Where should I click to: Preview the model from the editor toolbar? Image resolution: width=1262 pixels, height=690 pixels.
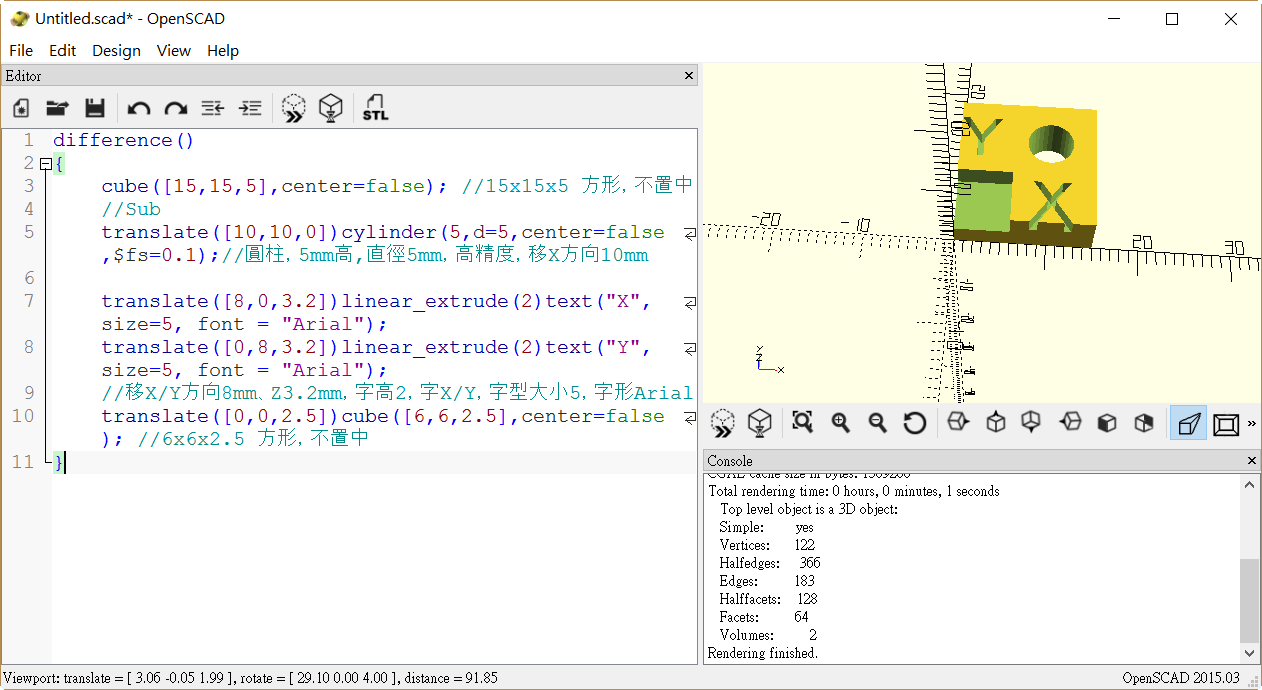(293, 108)
